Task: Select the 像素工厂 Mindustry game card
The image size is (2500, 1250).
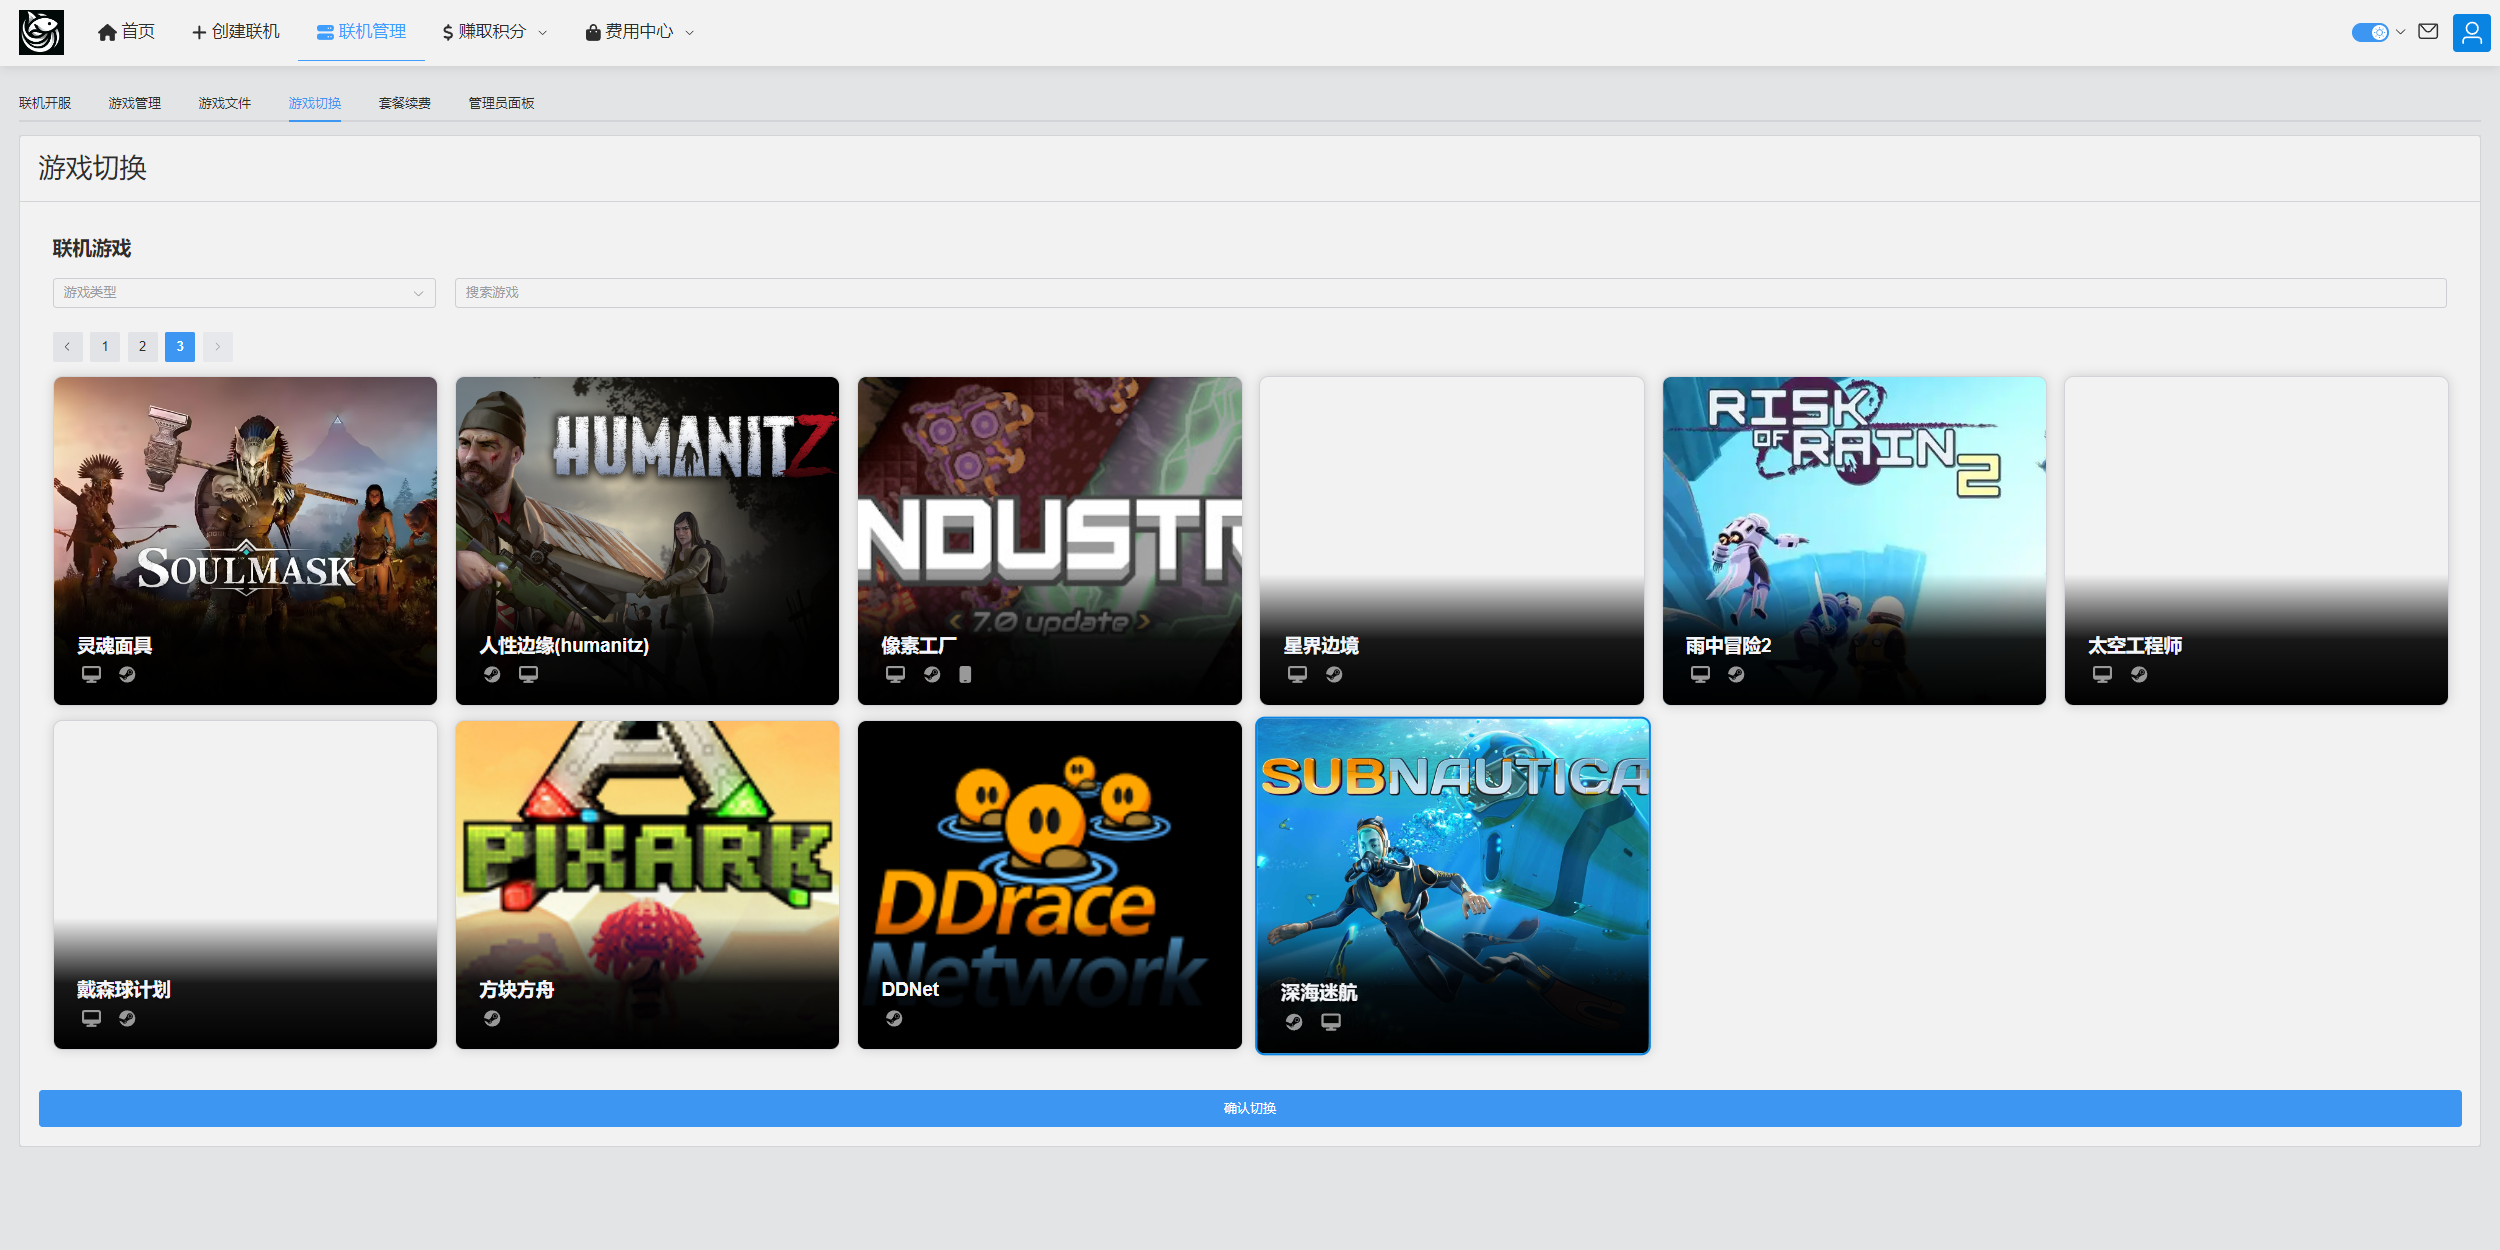Action: coord(1049,541)
